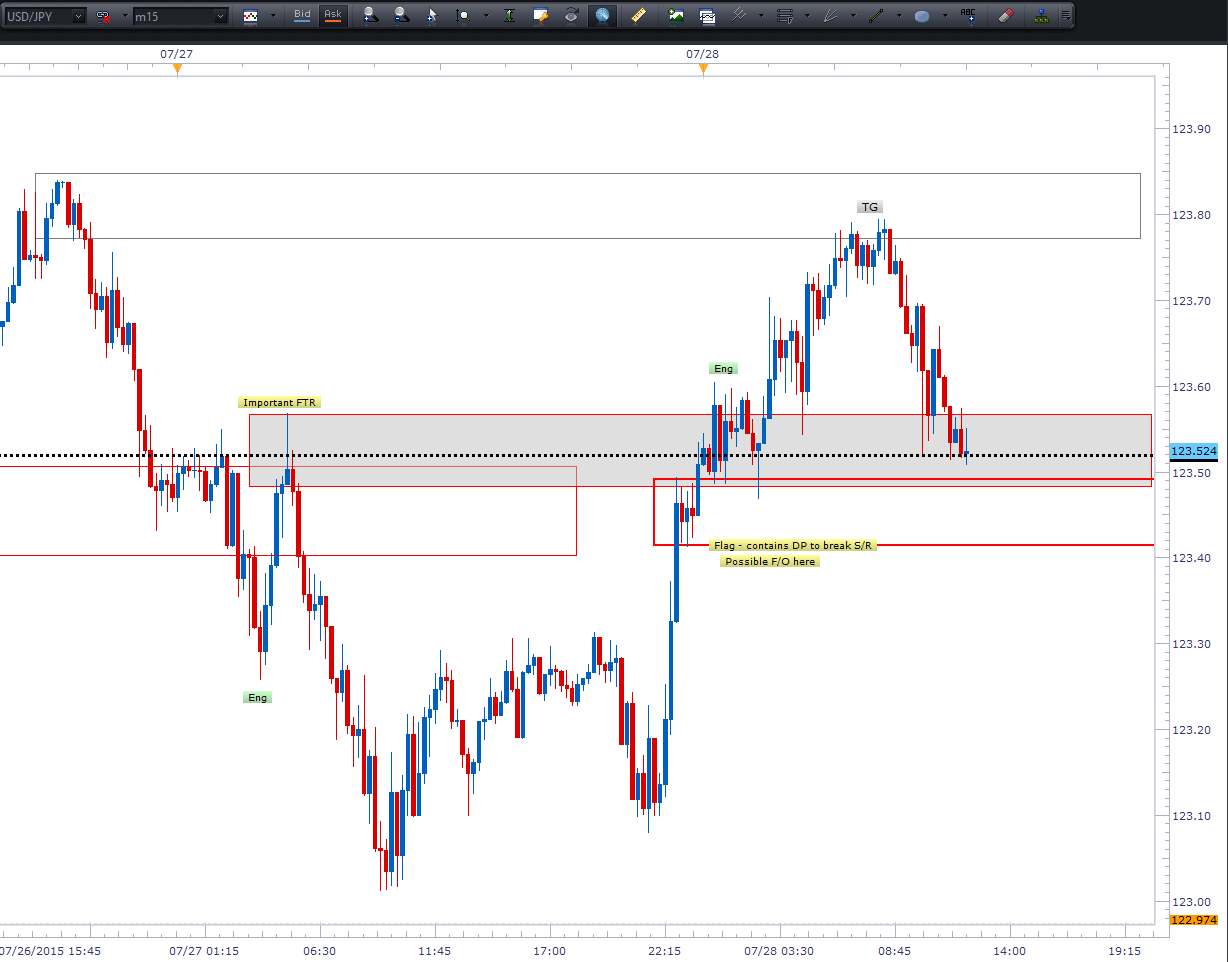Click the zoom in magnifier icon
This screenshot has width=1228, height=962.
[x=371, y=16]
